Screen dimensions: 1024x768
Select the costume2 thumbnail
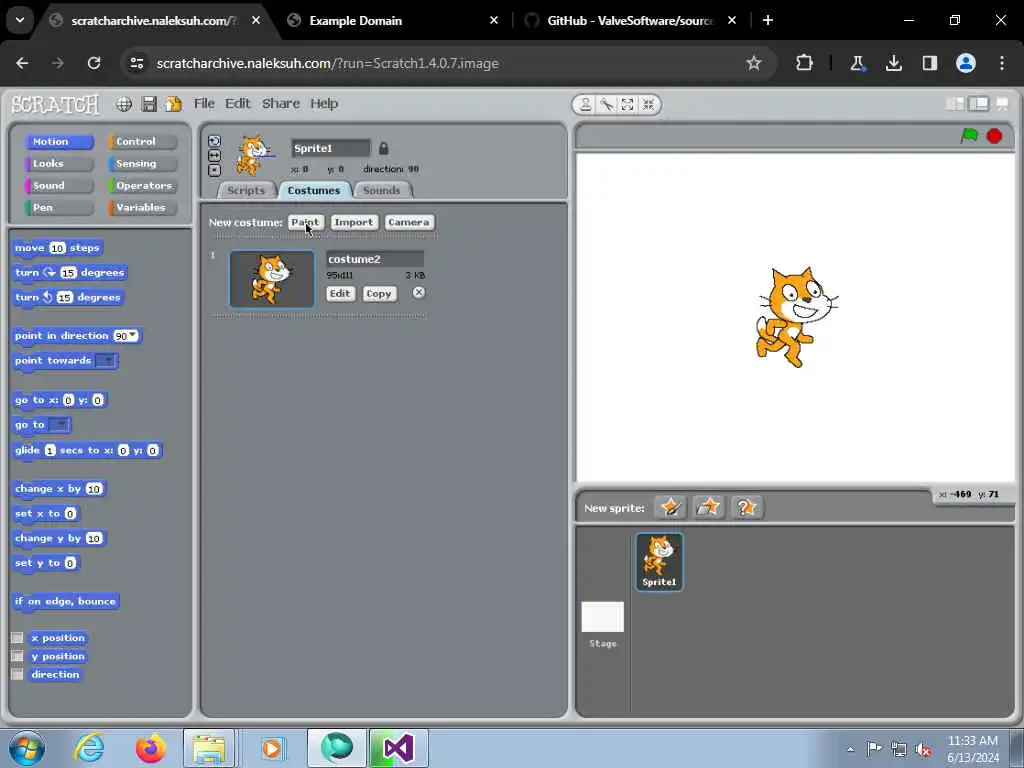(272, 279)
